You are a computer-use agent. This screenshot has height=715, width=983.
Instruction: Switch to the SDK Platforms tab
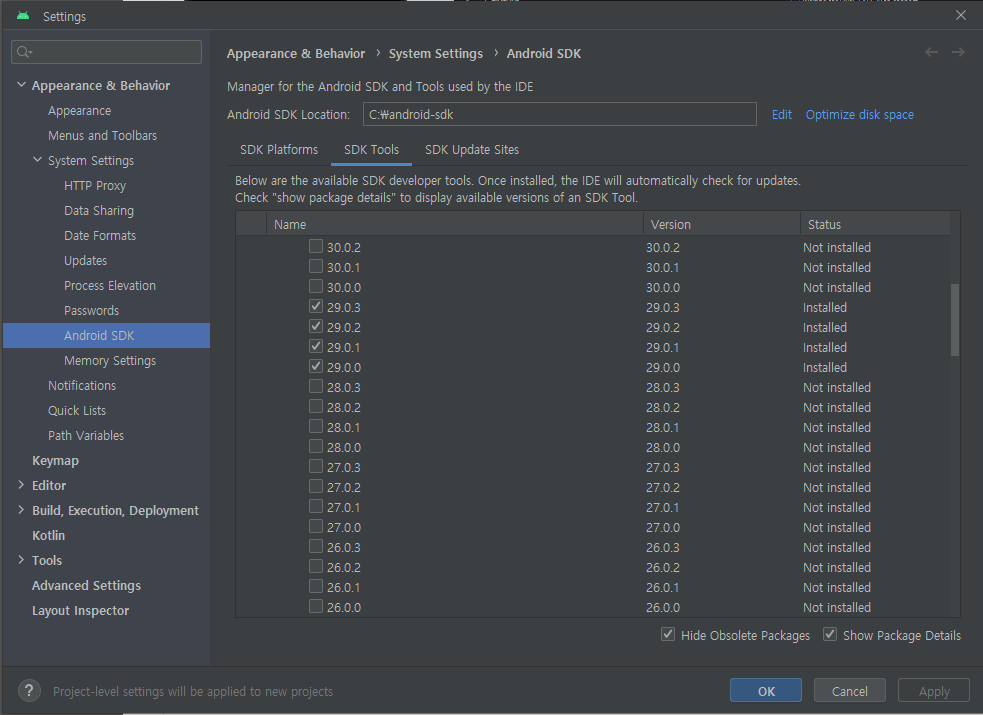coord(279,150)
